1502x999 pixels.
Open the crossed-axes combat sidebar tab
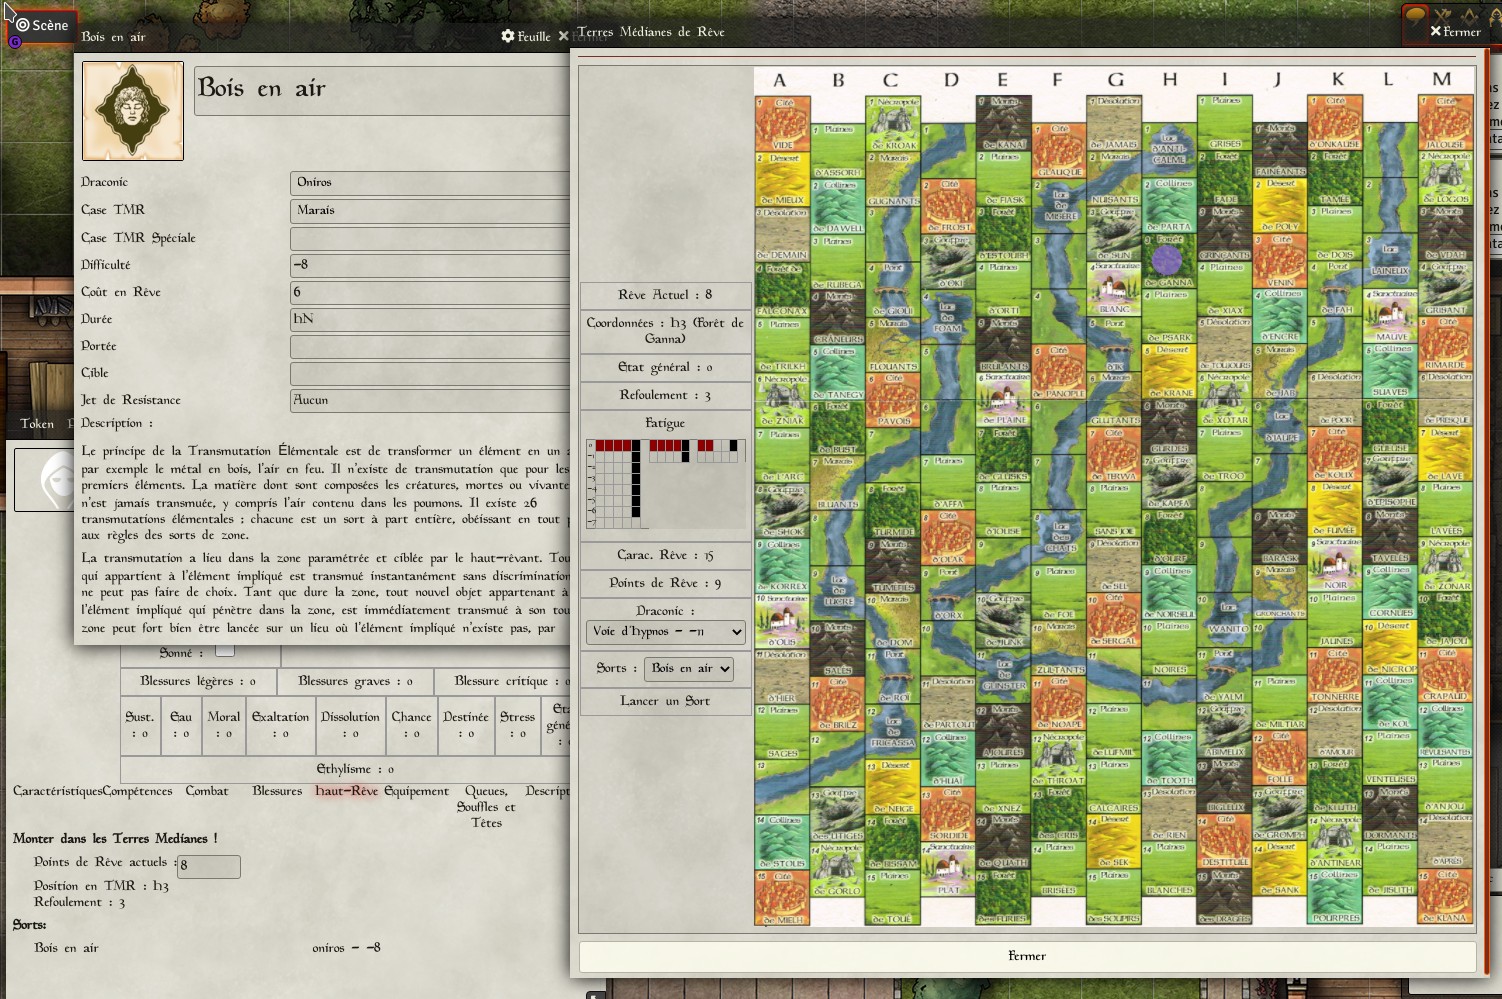click(x=1442, y=16)
